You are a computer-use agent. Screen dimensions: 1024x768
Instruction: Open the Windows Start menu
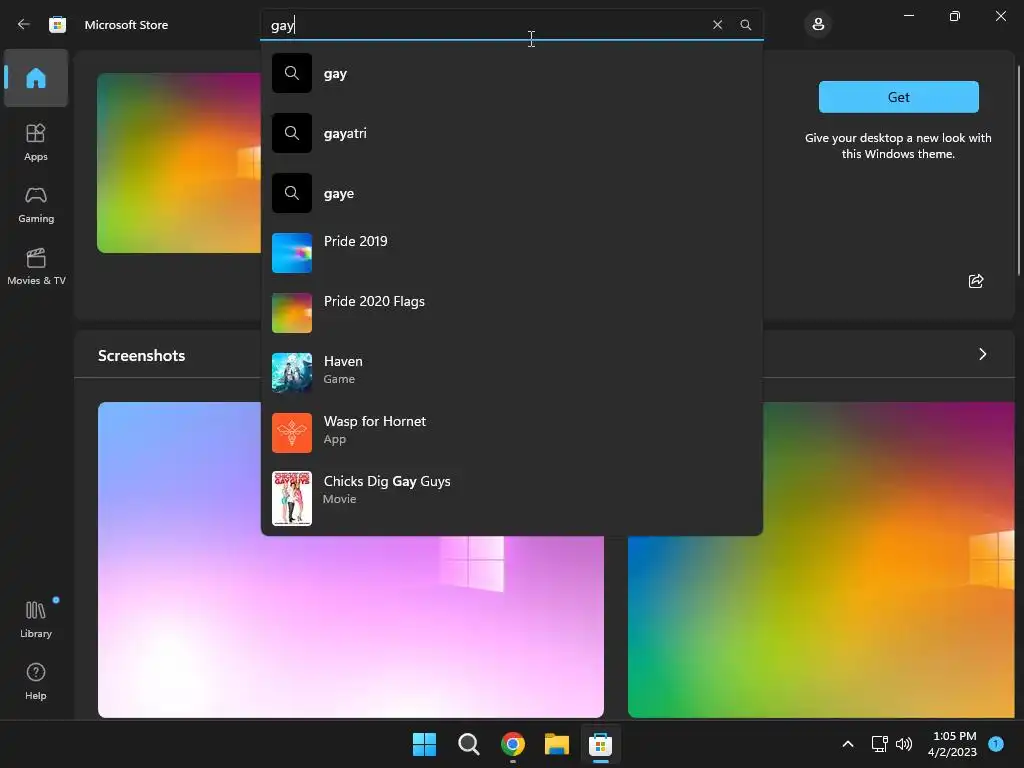(x=424, y=744)
